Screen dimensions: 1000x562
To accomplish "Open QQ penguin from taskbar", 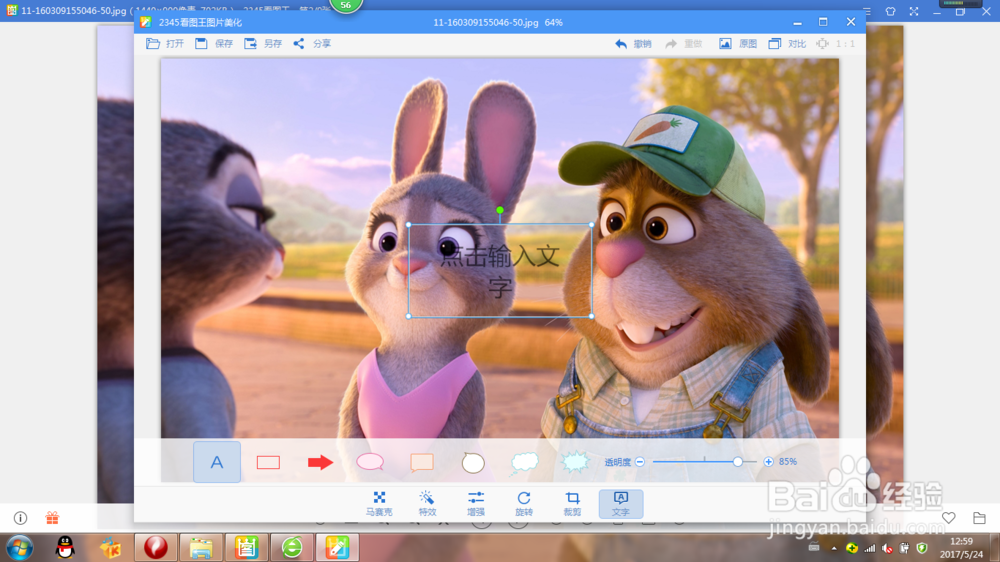I will click(x=65, y=548).
